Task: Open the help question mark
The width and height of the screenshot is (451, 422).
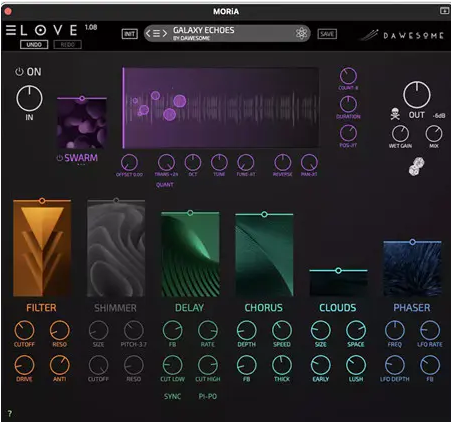Action: click(x=10, y=414)
